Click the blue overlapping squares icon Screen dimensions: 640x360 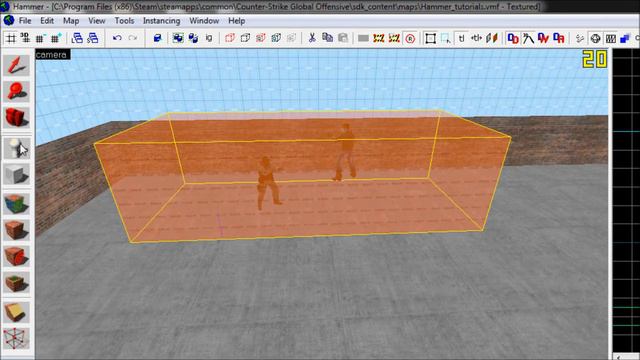tap(625, 38)
